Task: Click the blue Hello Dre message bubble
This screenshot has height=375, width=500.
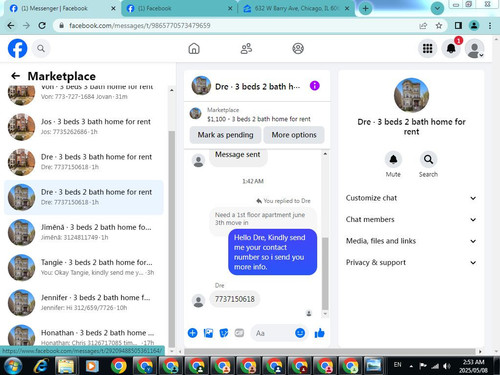Action: [x=272, y=252]
